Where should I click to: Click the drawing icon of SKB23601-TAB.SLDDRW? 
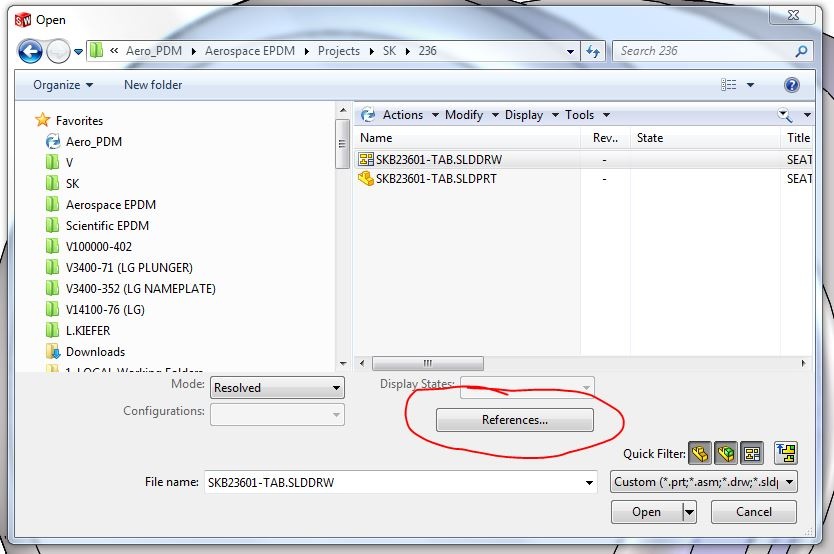366,159
